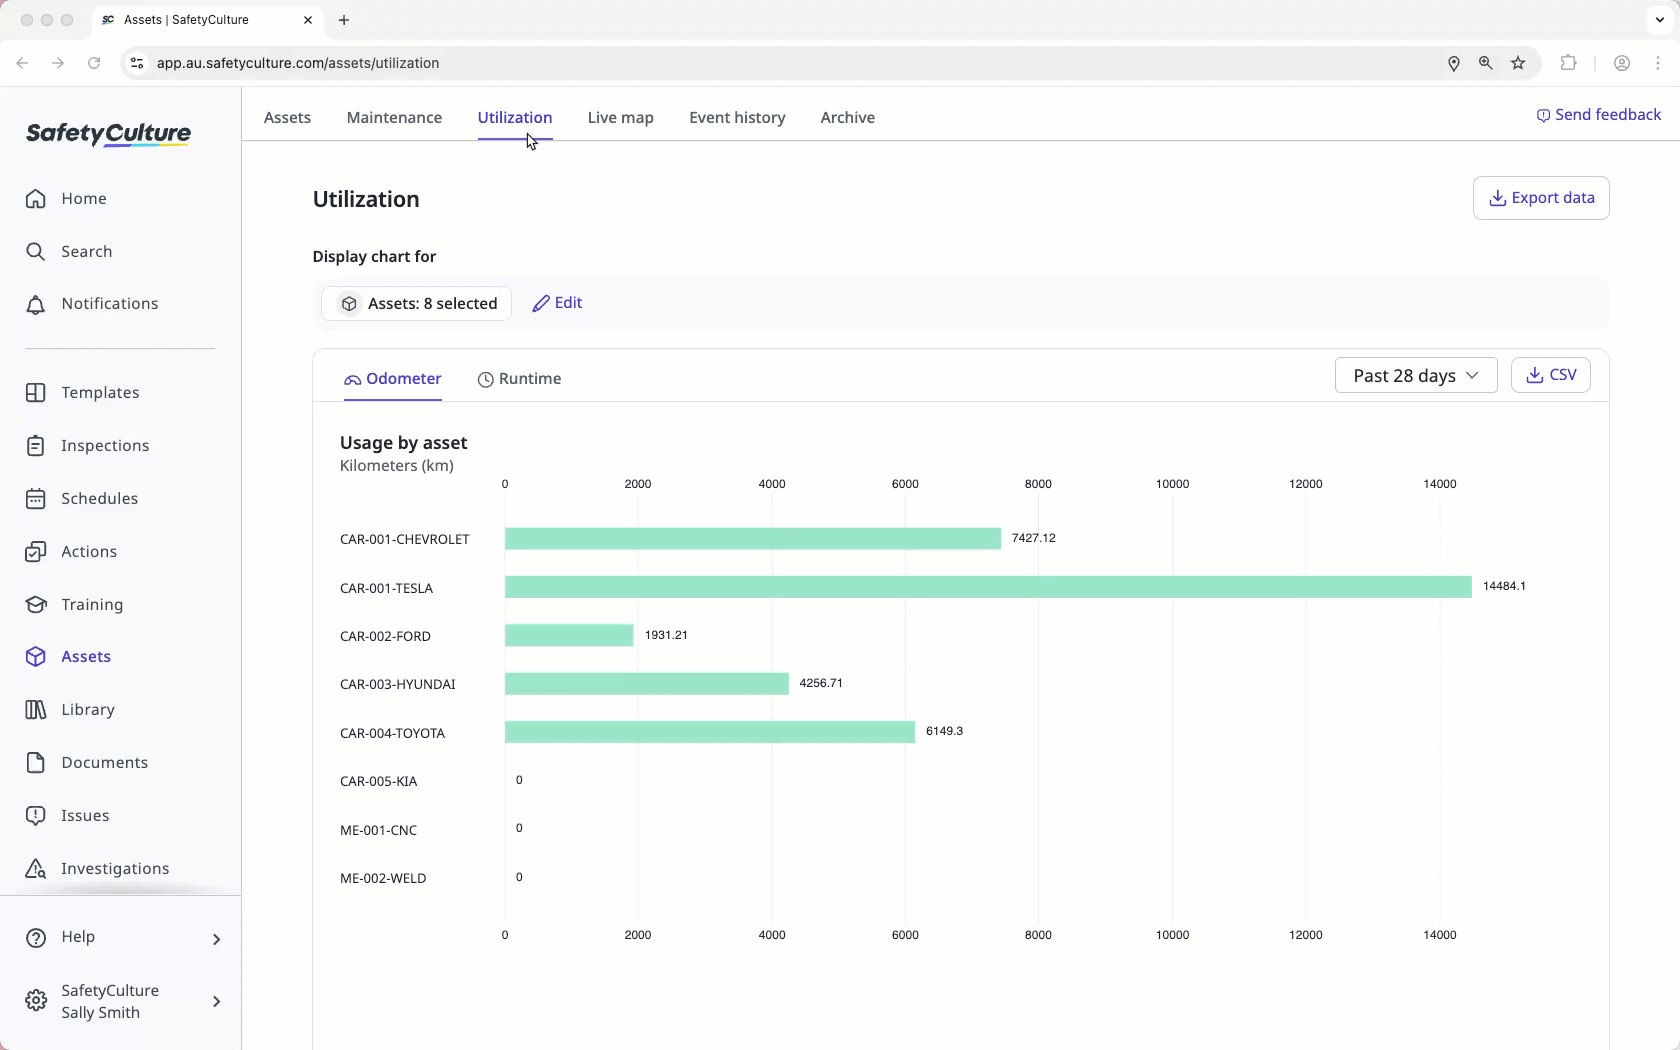Click Edit selected assets link
The width and height of the screenshot is (1680, 1050).
pos(557,303)
